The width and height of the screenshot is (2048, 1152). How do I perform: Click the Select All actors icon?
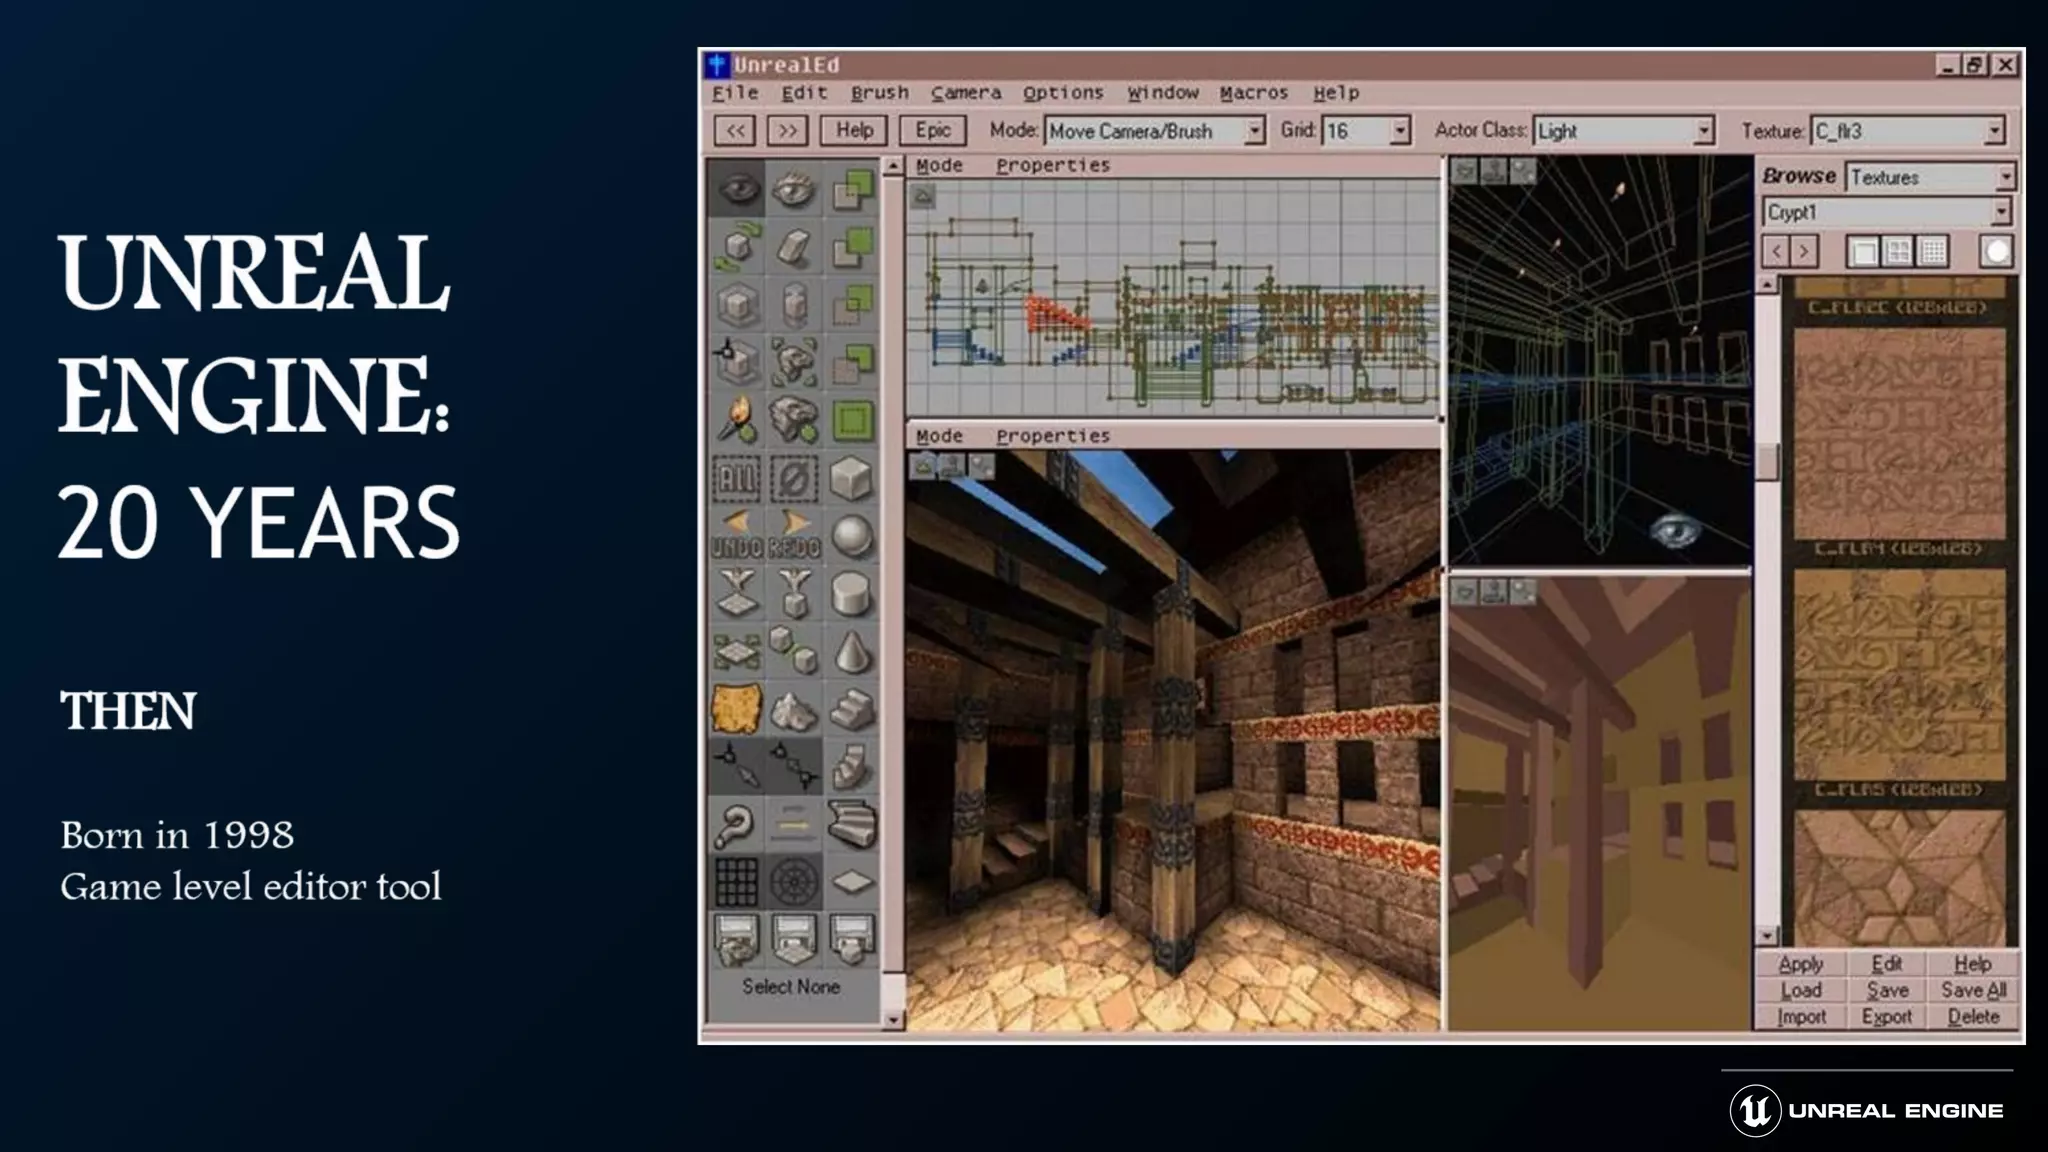737,478
